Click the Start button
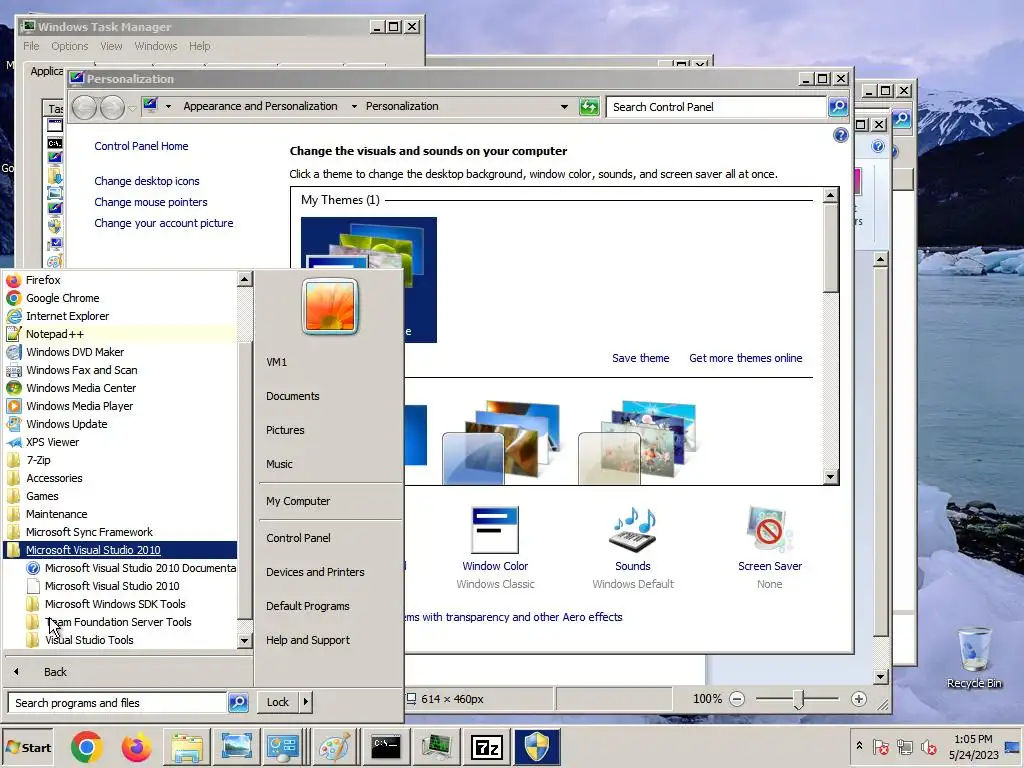The width and height of the screenshot is (1024, 768). (x=27, y=748)
